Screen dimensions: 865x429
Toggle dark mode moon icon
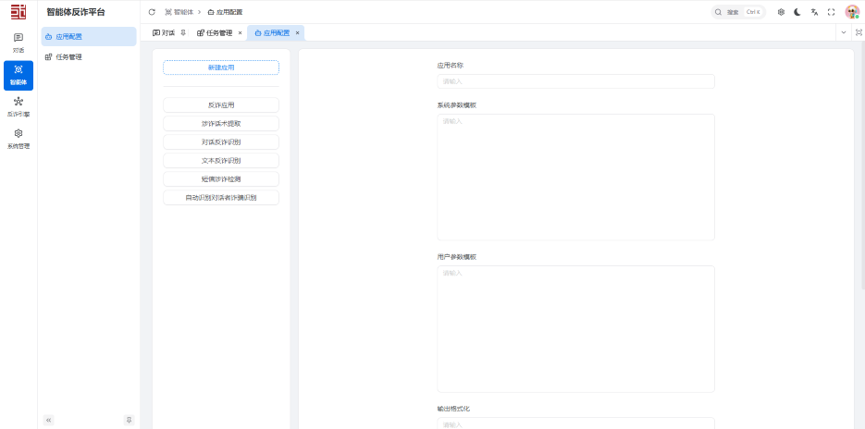click(798, 12)
